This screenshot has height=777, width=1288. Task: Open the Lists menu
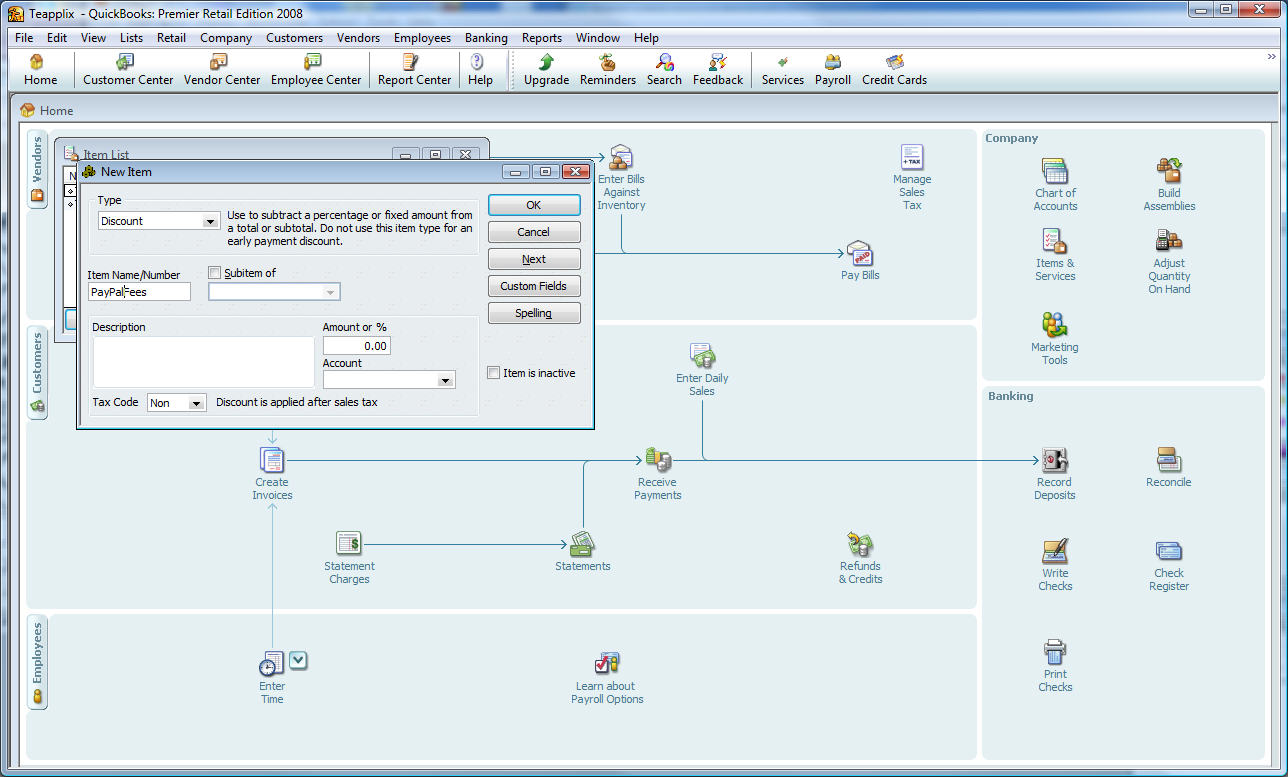pyautogui.click(x=131, y=38)
